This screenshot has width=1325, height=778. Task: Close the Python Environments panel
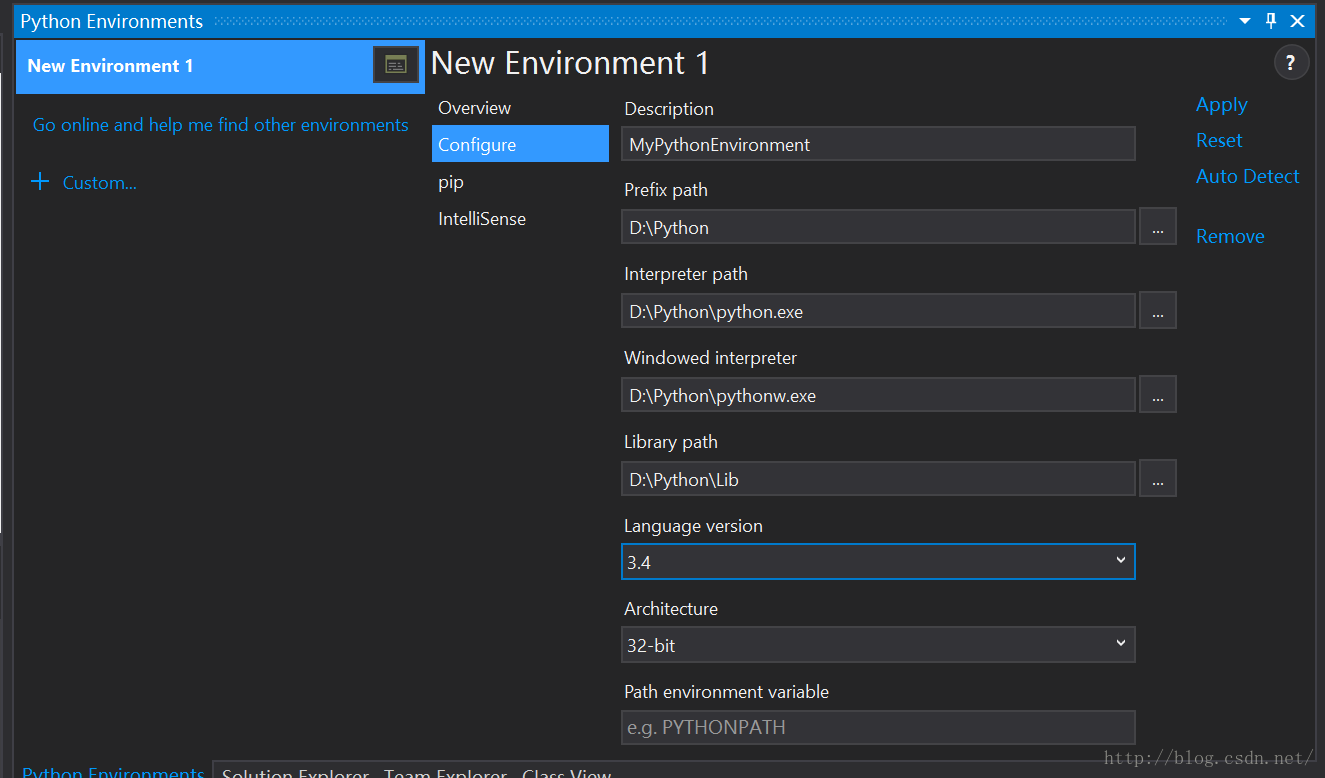point(1297,21)
